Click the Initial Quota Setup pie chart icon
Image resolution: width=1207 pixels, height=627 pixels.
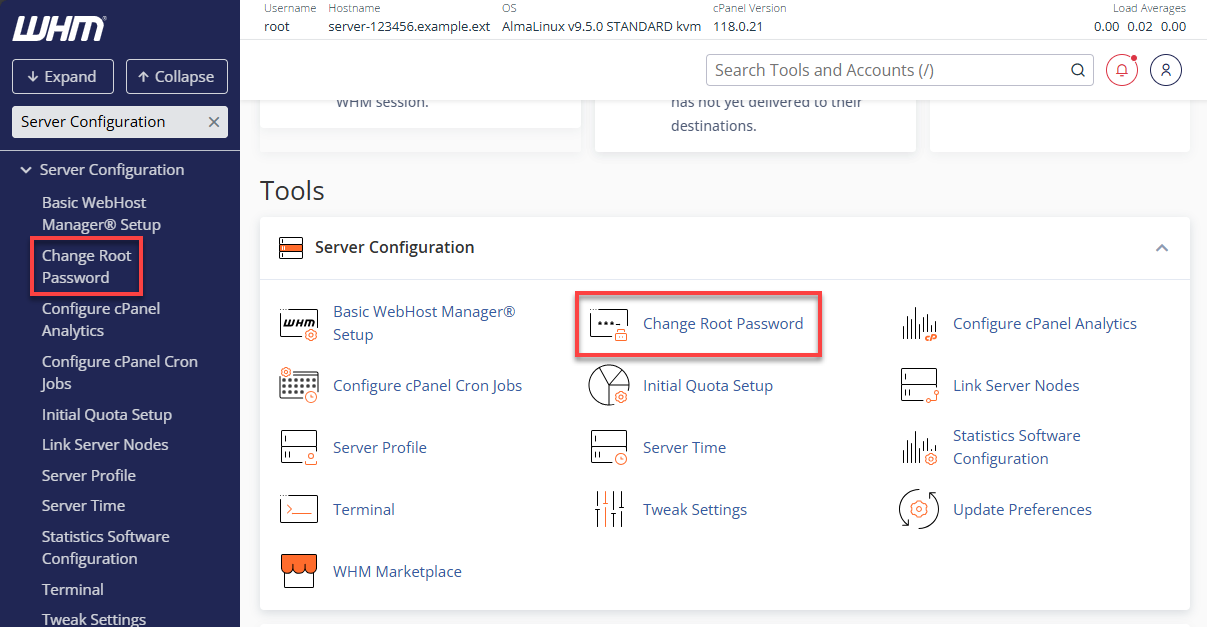[x=610, y=385]
